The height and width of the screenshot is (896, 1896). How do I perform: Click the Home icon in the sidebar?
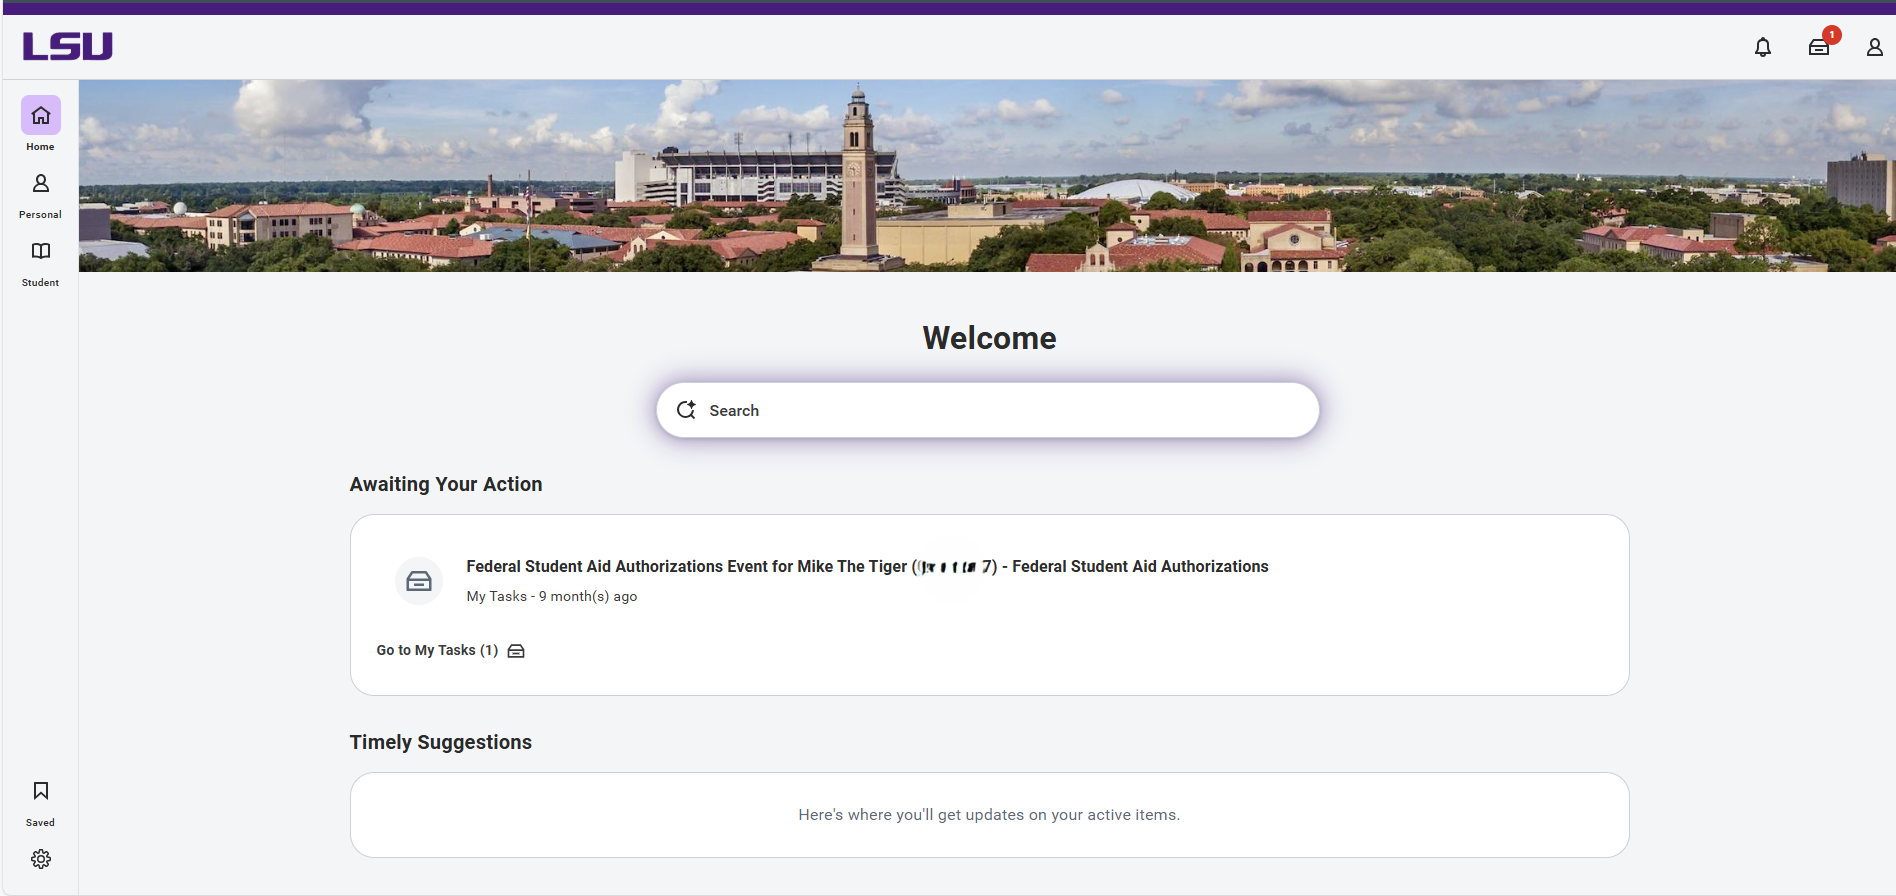click(41, 116)
